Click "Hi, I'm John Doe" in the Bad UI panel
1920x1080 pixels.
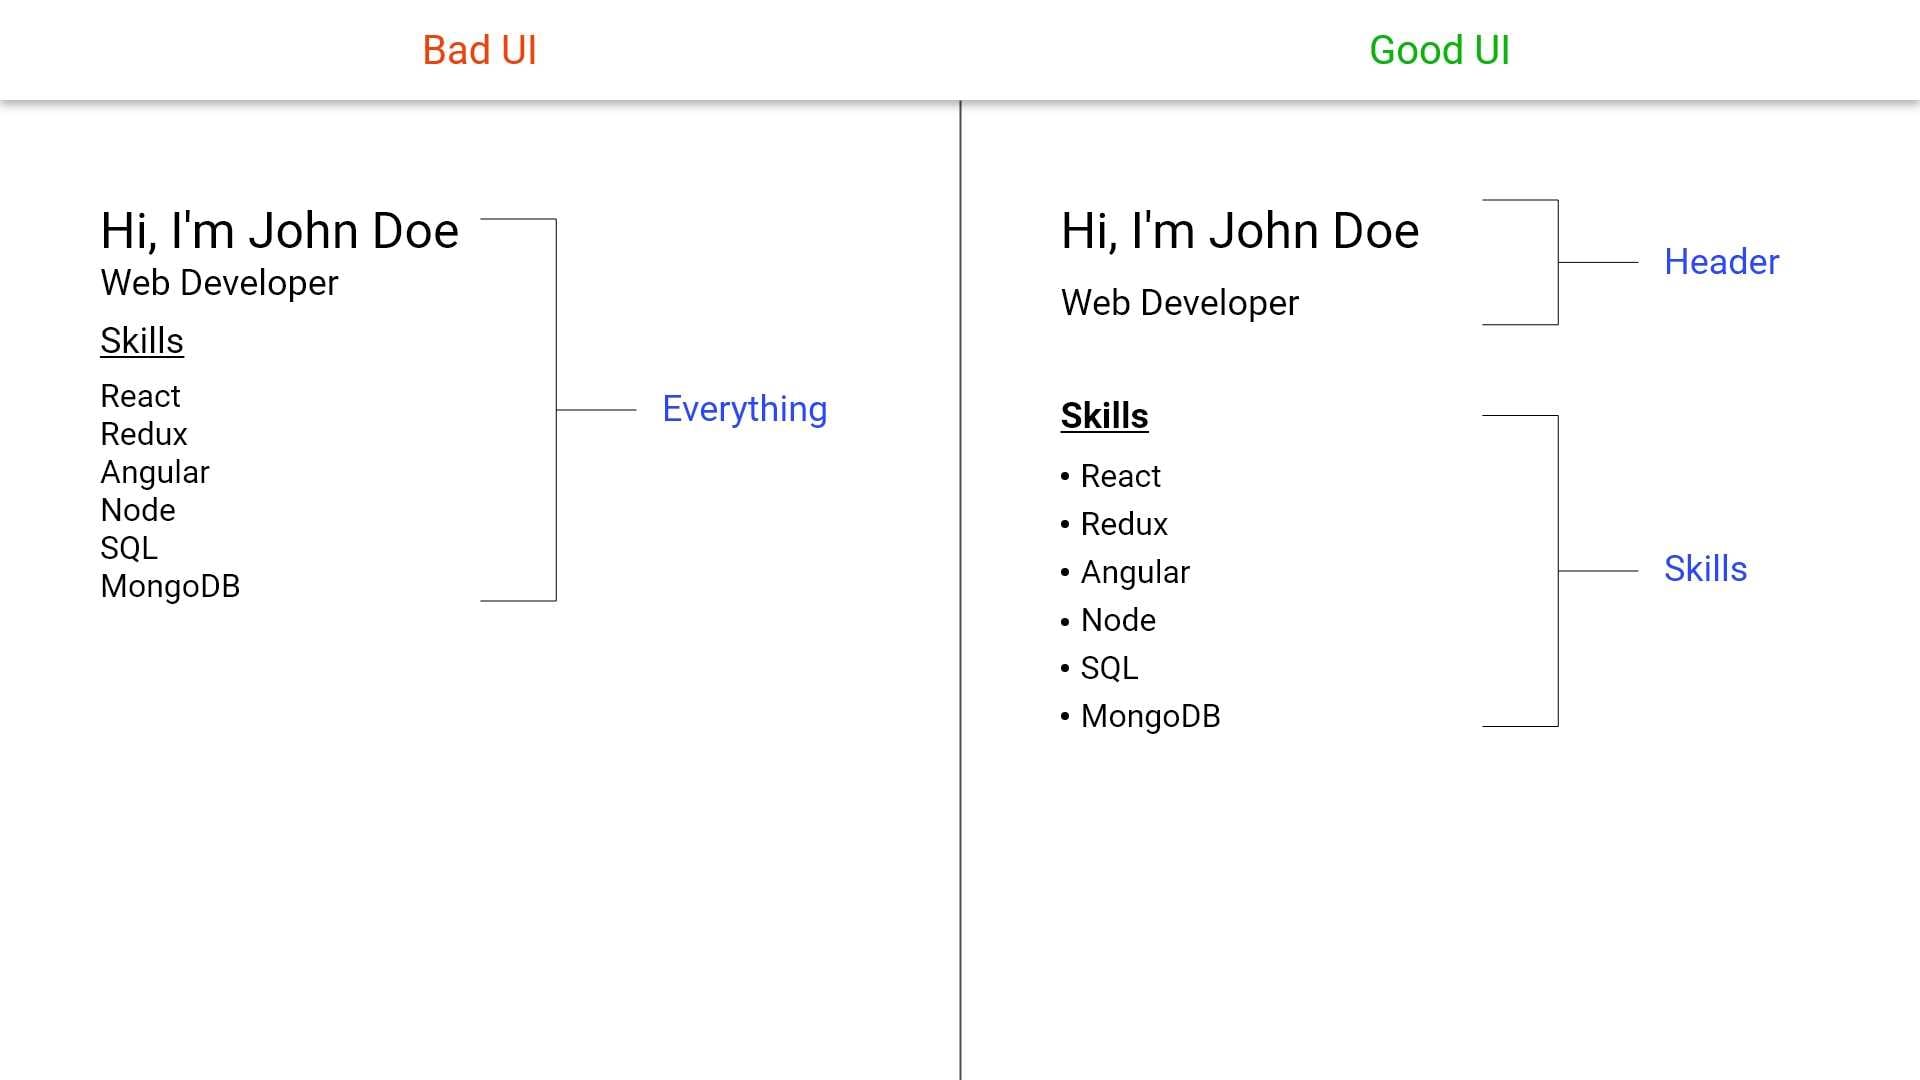coord(279,231)
